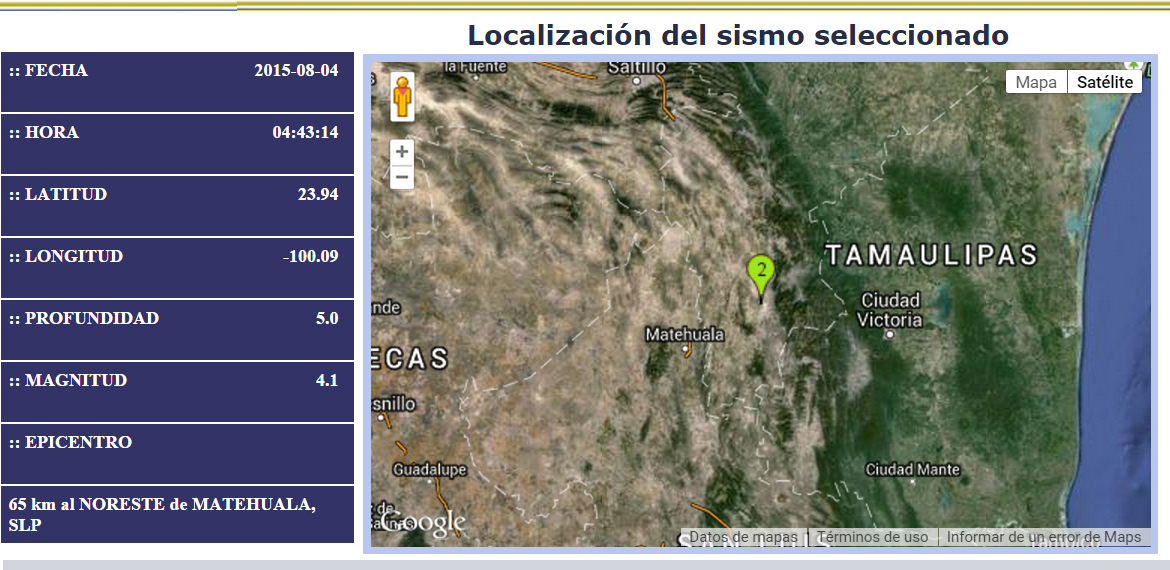Screen dimensions: 1170x570
Task: Click the Localización del sismo seleccionado heading
Action: click(x=738, y=36)
